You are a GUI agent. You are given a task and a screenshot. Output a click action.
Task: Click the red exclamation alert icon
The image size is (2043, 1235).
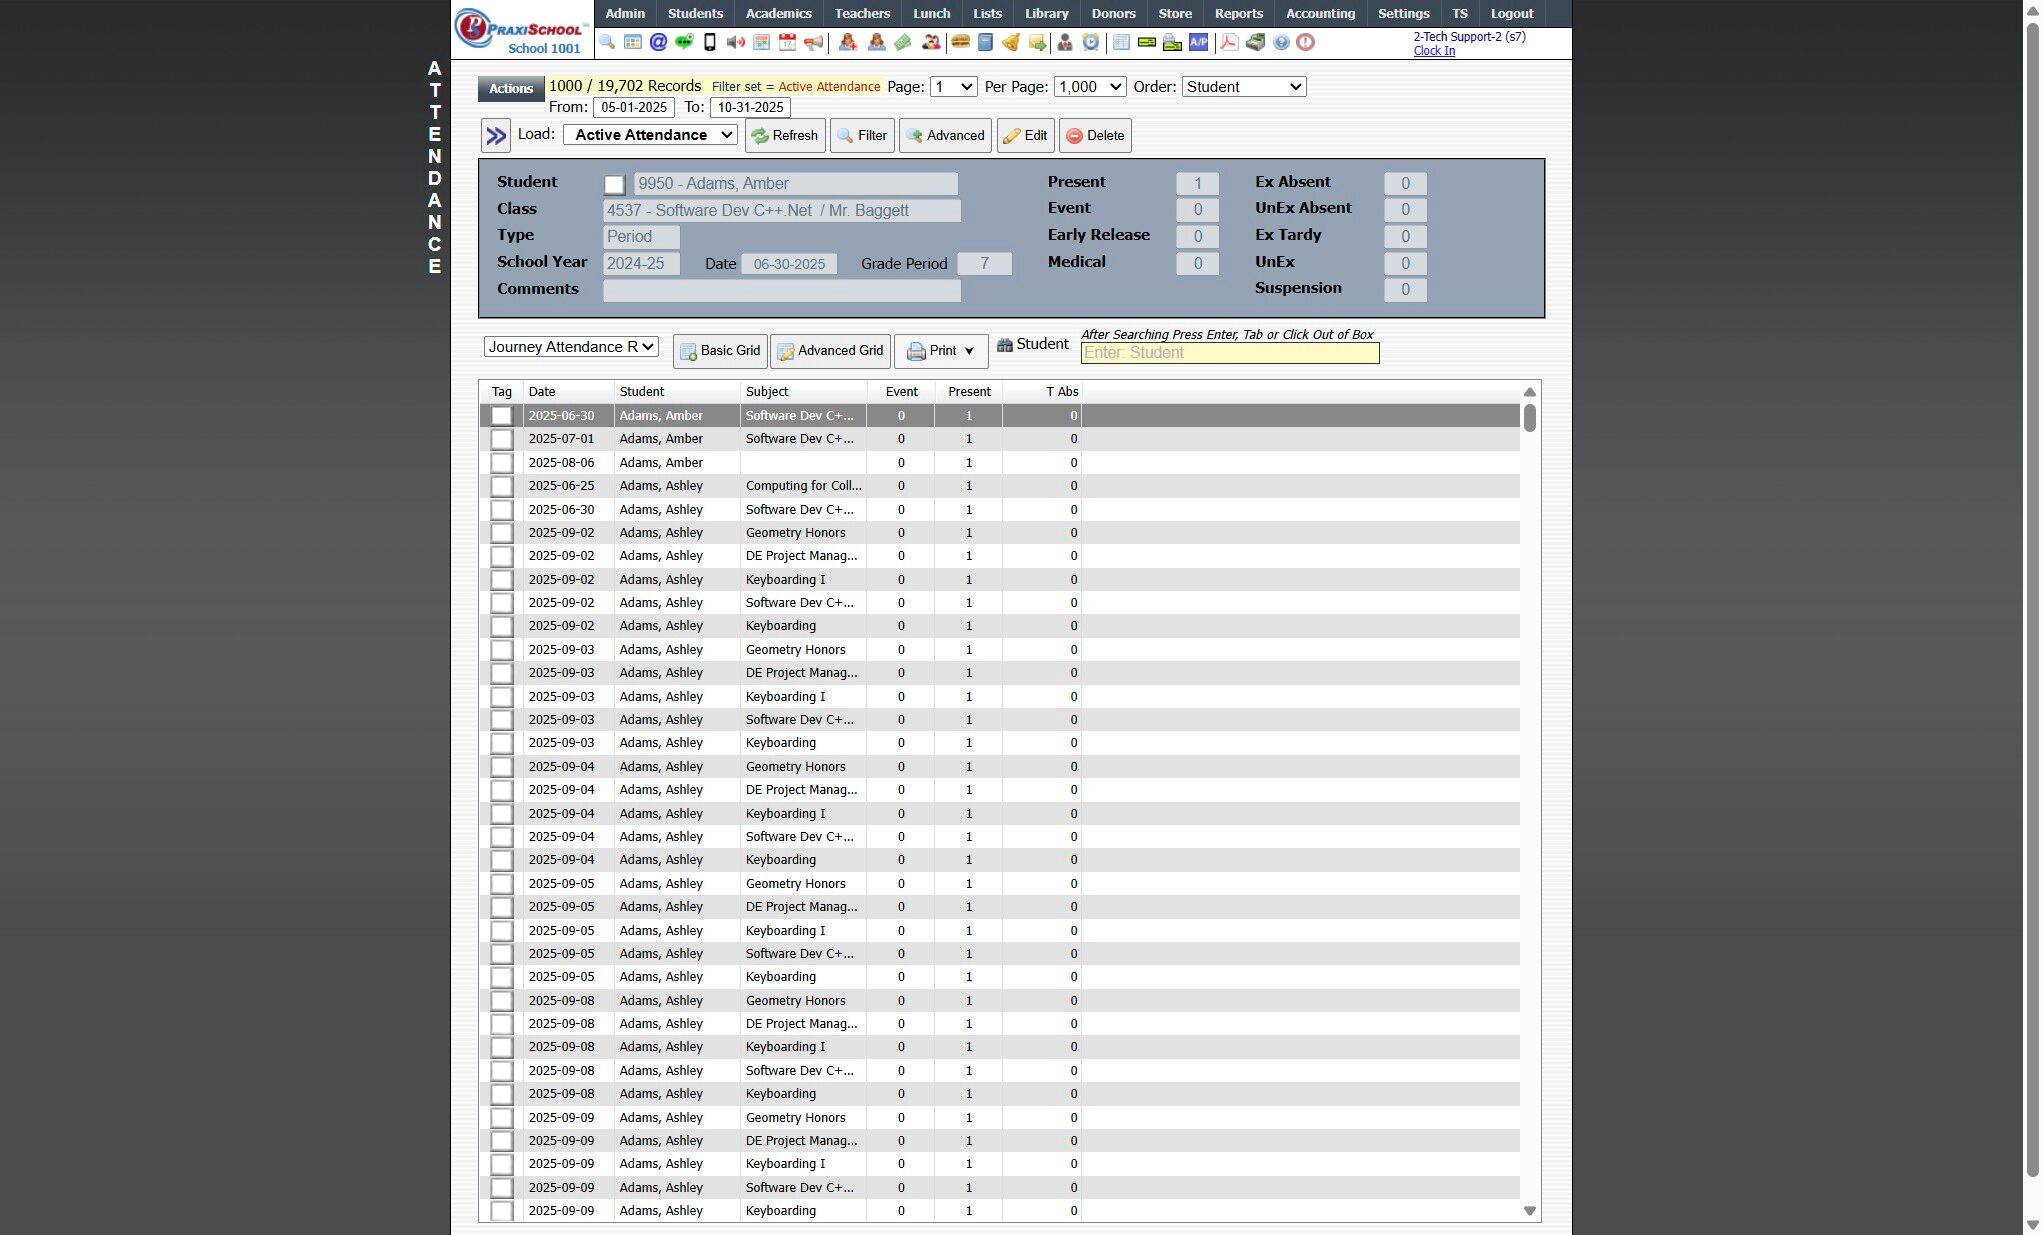click(x=1306, y=42)
